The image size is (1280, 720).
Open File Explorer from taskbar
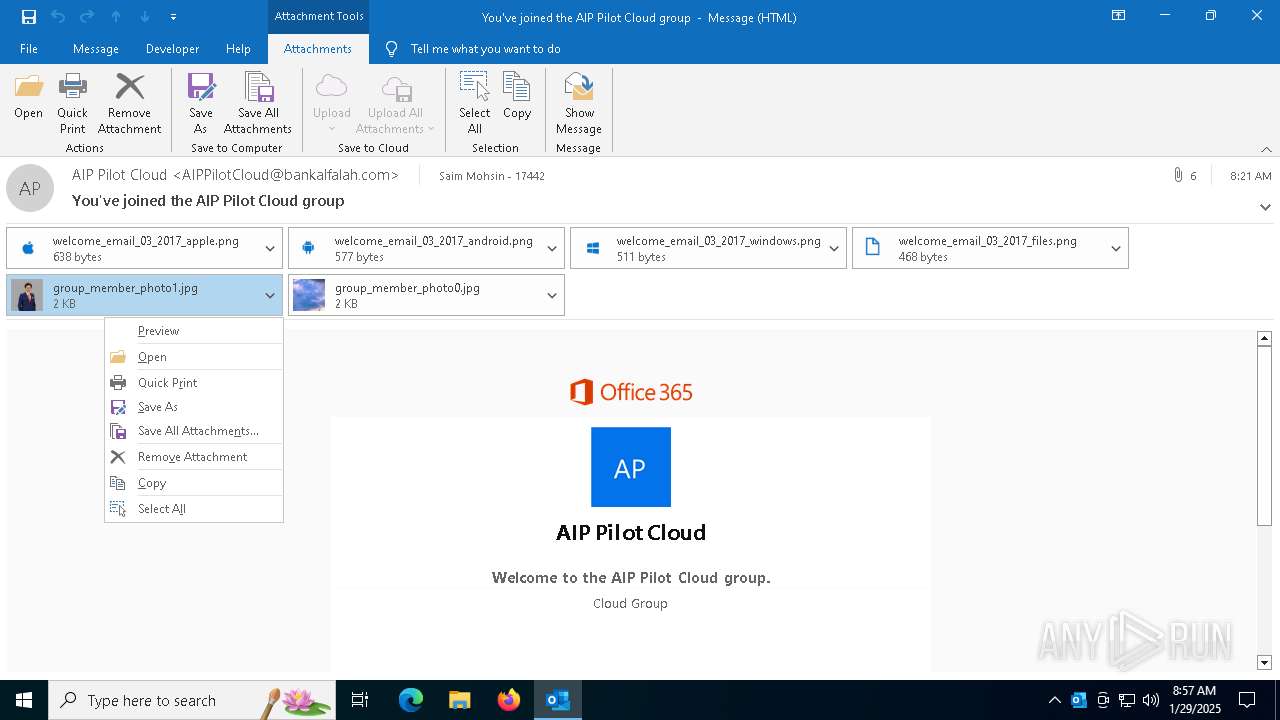point(459,700)
